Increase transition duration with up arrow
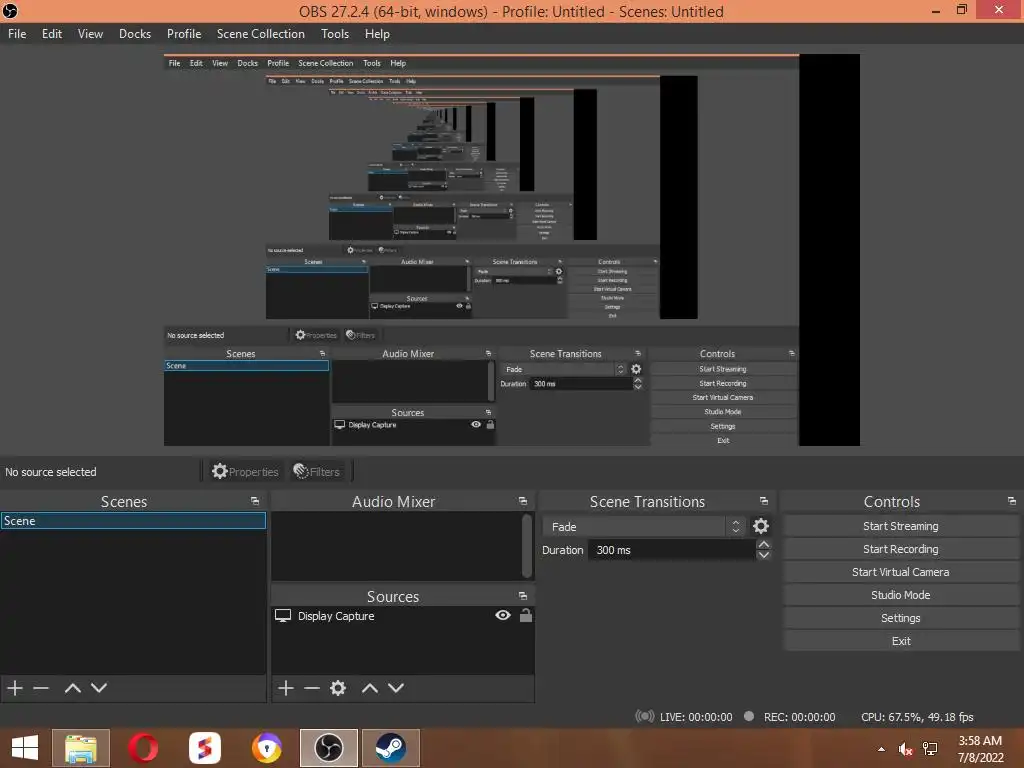Image resolution: width=1024 pixels, height=768 pixels. (763, 545)
